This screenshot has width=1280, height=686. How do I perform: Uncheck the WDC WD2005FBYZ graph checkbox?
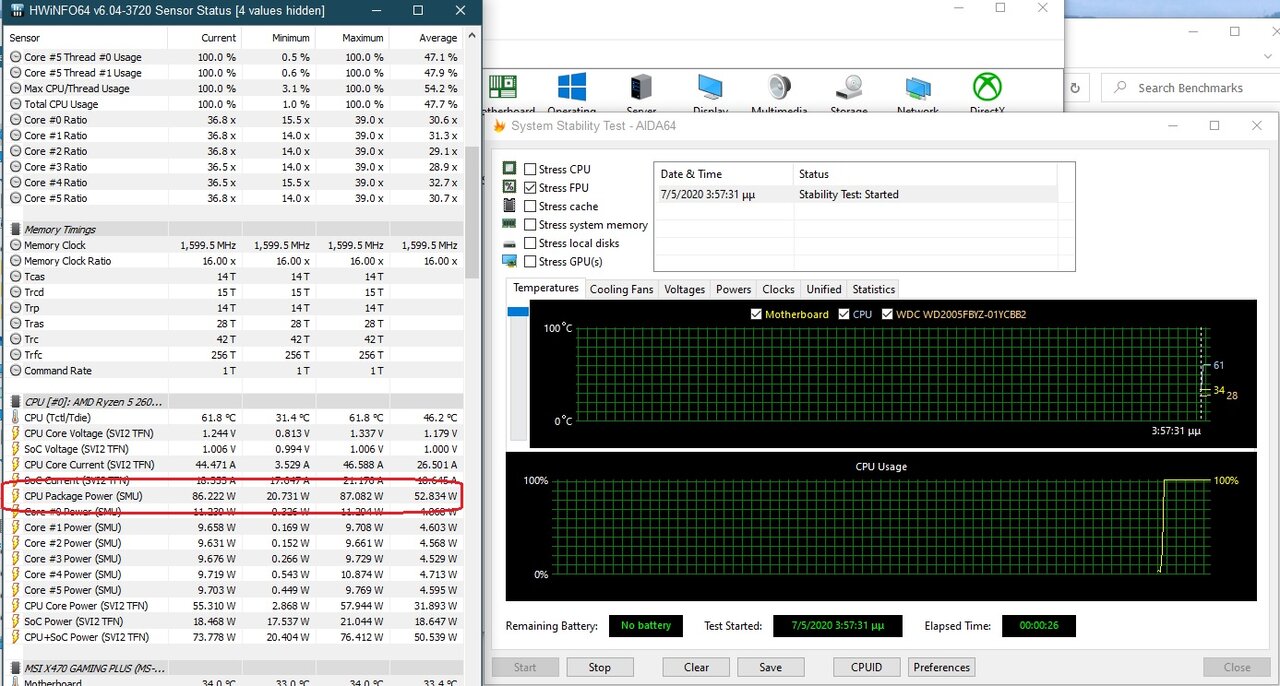coord(887,314)
